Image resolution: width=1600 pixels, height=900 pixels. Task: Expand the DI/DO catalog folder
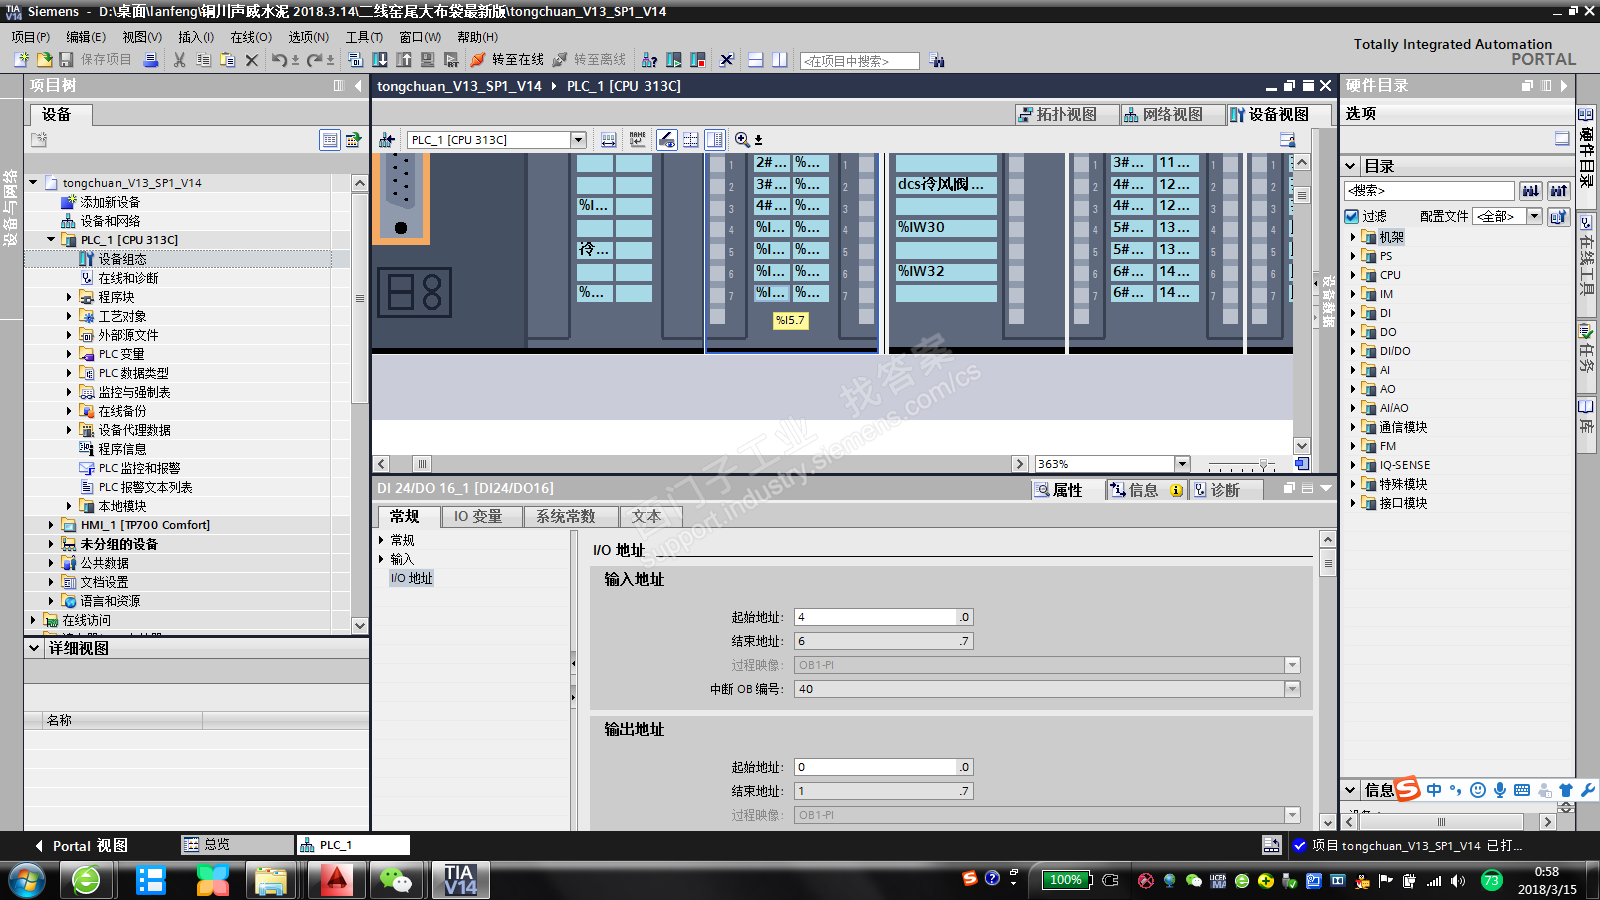click(x=1353, y=351)
